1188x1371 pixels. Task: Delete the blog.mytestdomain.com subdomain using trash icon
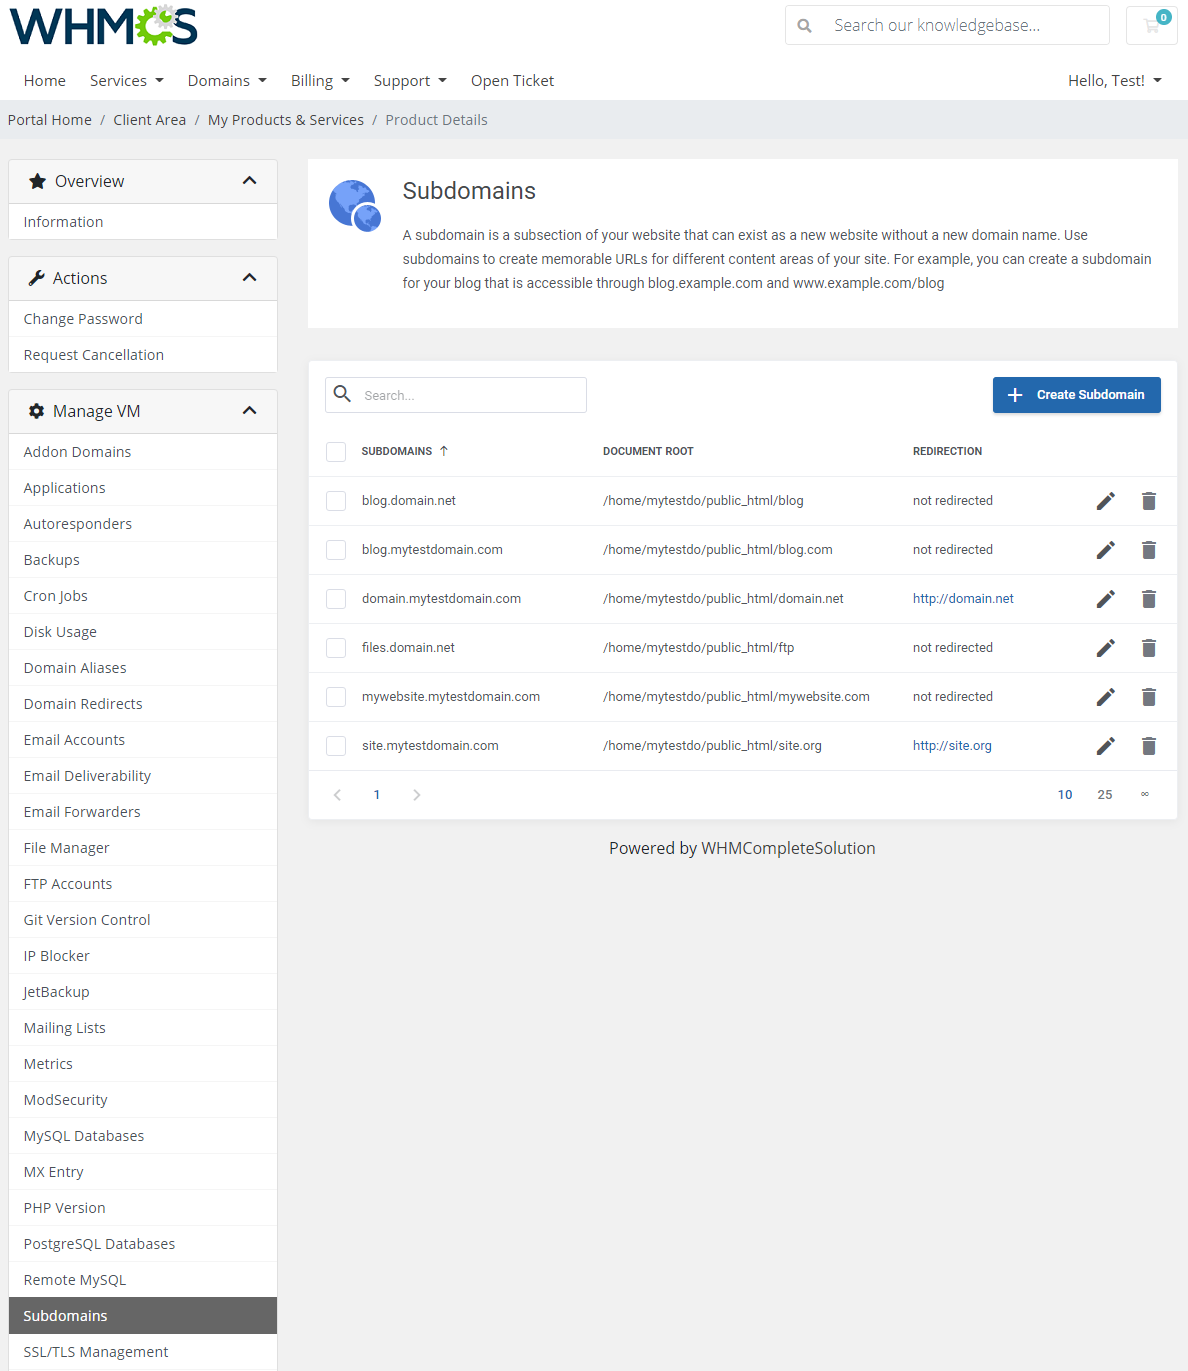(x=1148, y=549)
